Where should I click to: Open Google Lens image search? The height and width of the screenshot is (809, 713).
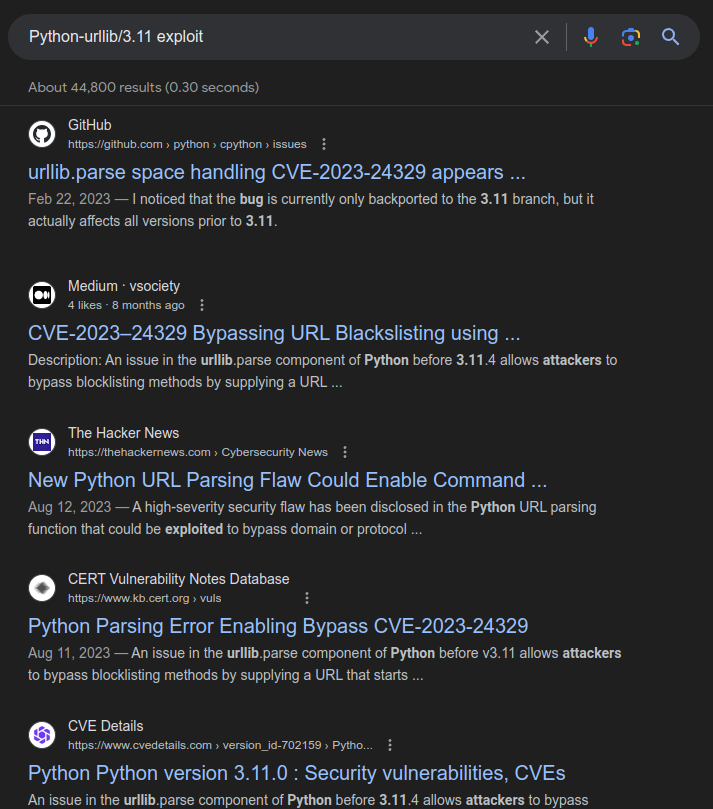630,37
